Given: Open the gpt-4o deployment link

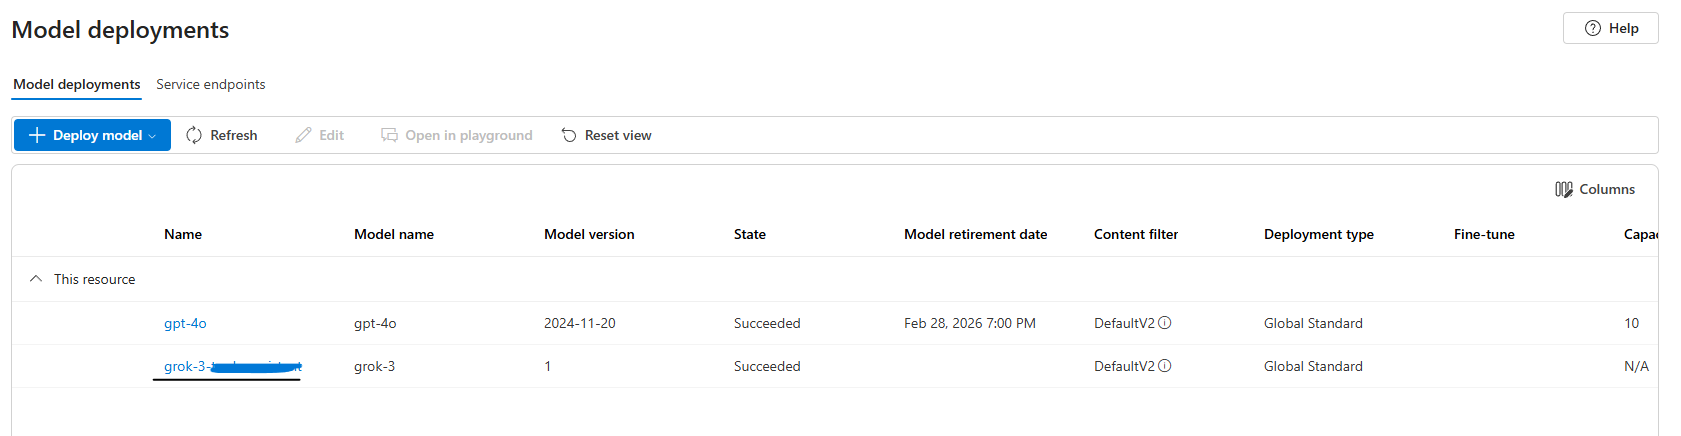Looking at the screenshot, I should click(x=185, y=323).
